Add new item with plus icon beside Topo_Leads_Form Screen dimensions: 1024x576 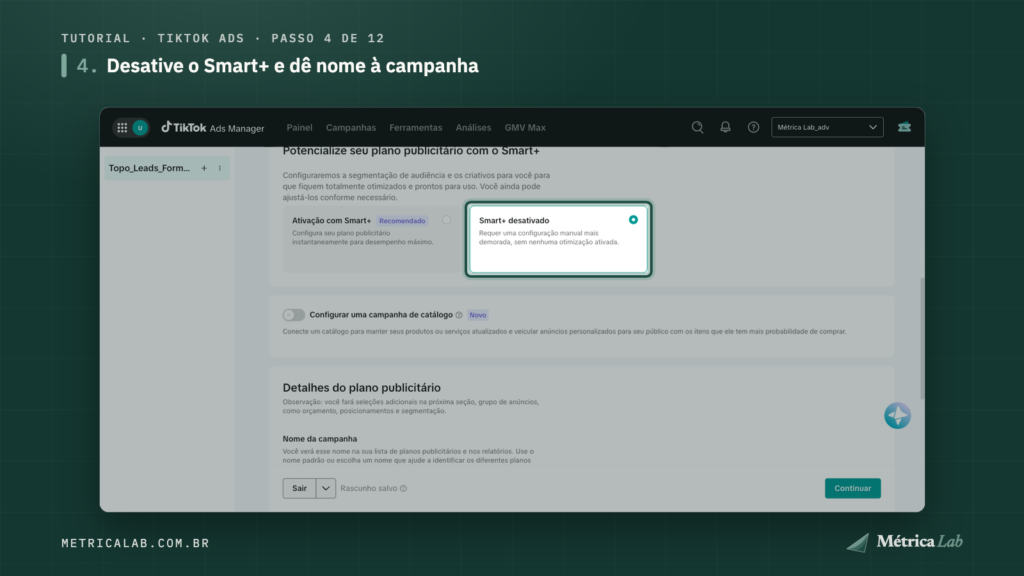point(204,168)
